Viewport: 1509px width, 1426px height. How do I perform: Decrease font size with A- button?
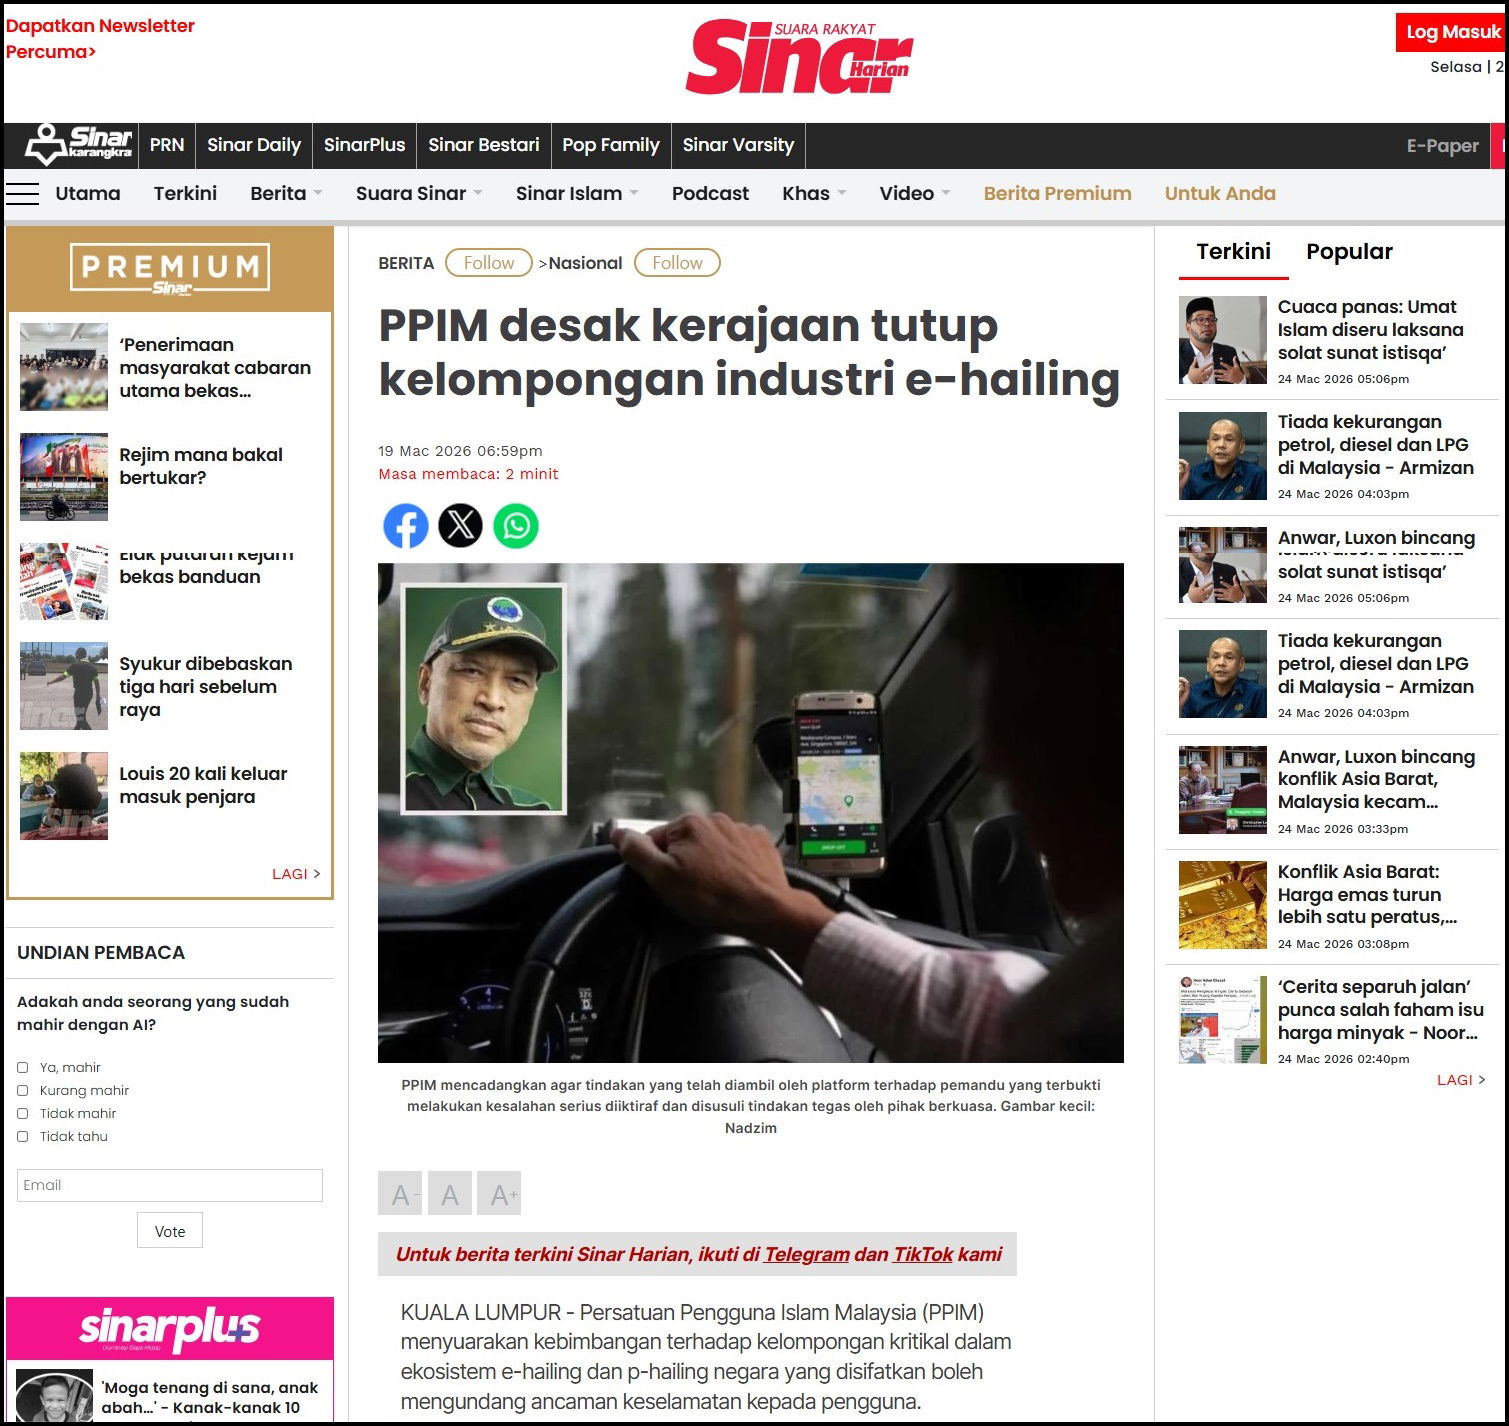tap(400, 1194)
